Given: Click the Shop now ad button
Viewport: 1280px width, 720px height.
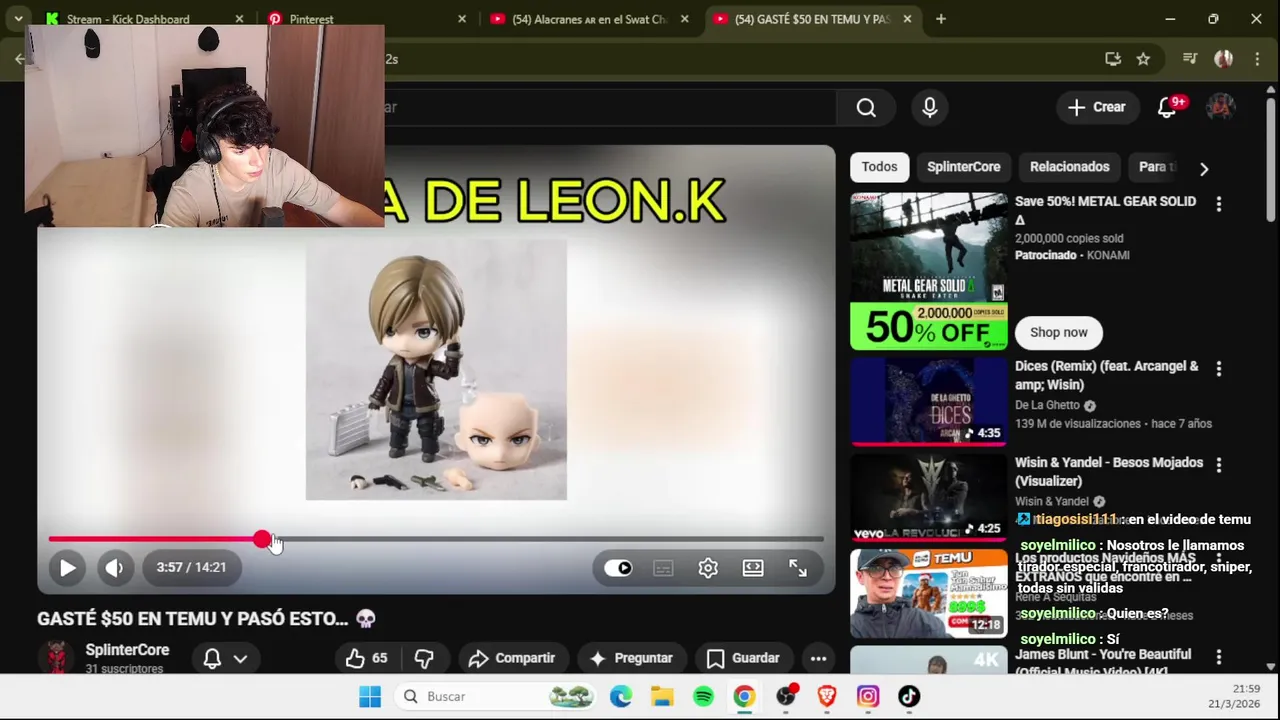Looking at the screenshot, I should click(x=1059, y=332).
